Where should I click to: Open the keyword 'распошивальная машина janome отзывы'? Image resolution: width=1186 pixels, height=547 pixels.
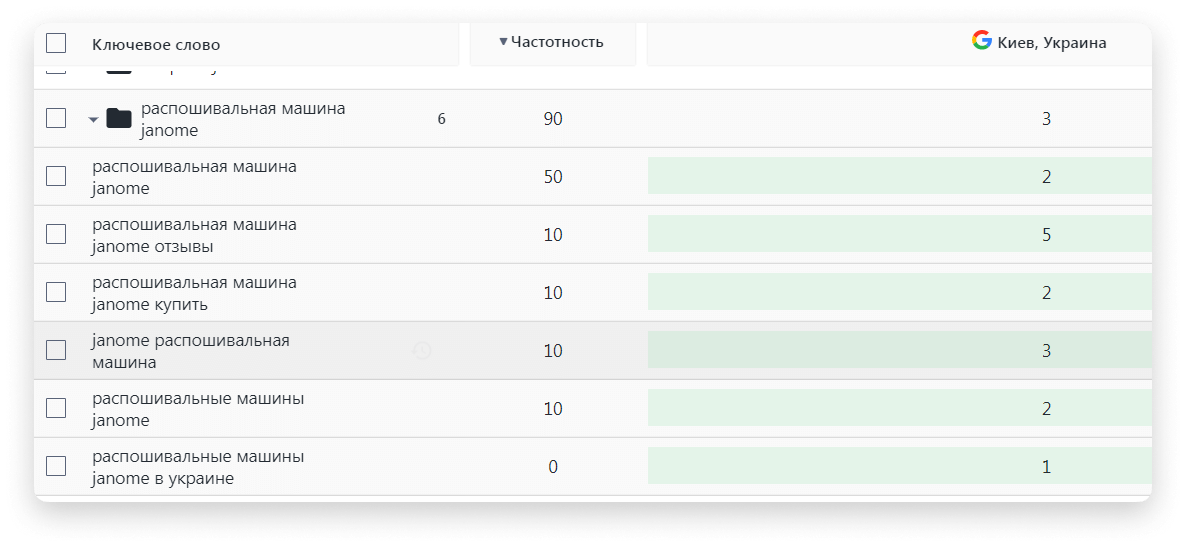(194, 235)
